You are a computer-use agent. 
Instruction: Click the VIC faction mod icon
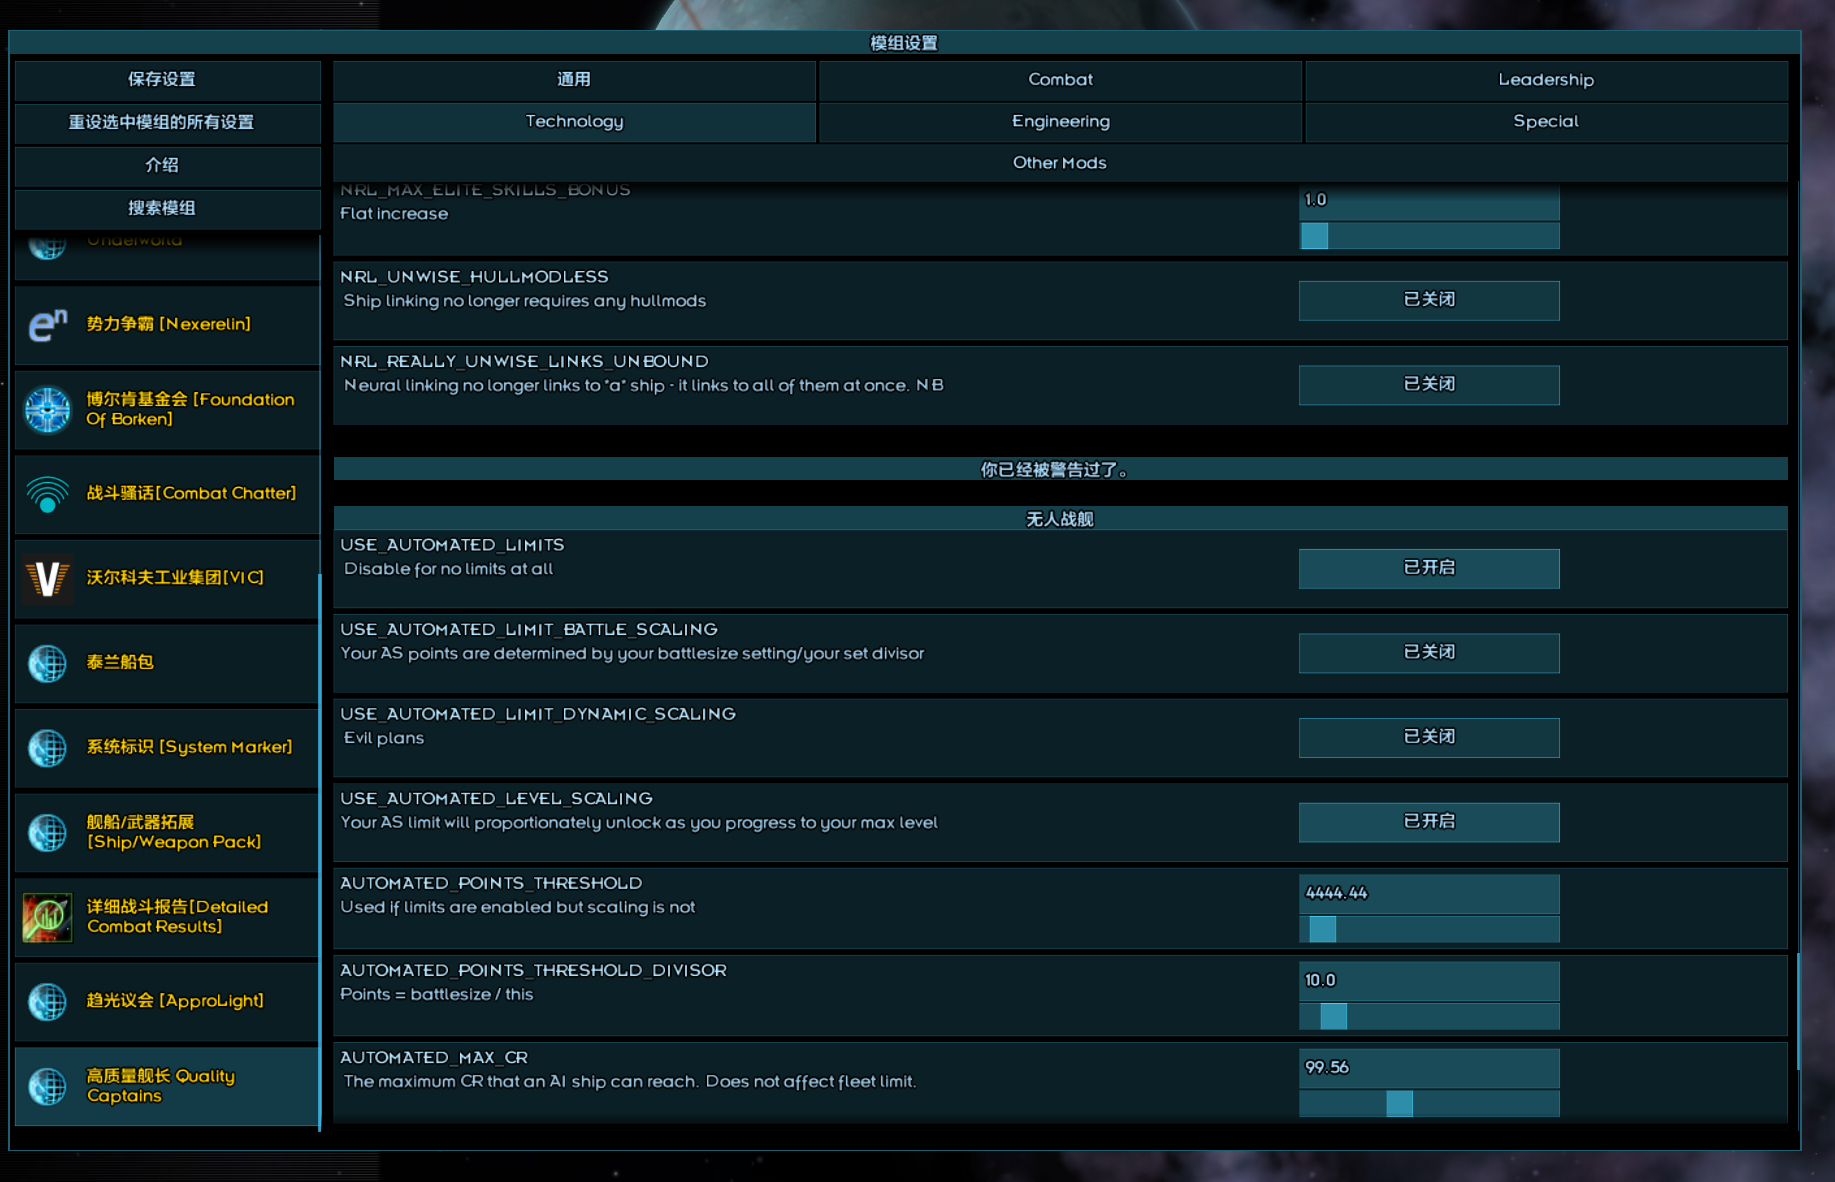(x=47, y=578)
